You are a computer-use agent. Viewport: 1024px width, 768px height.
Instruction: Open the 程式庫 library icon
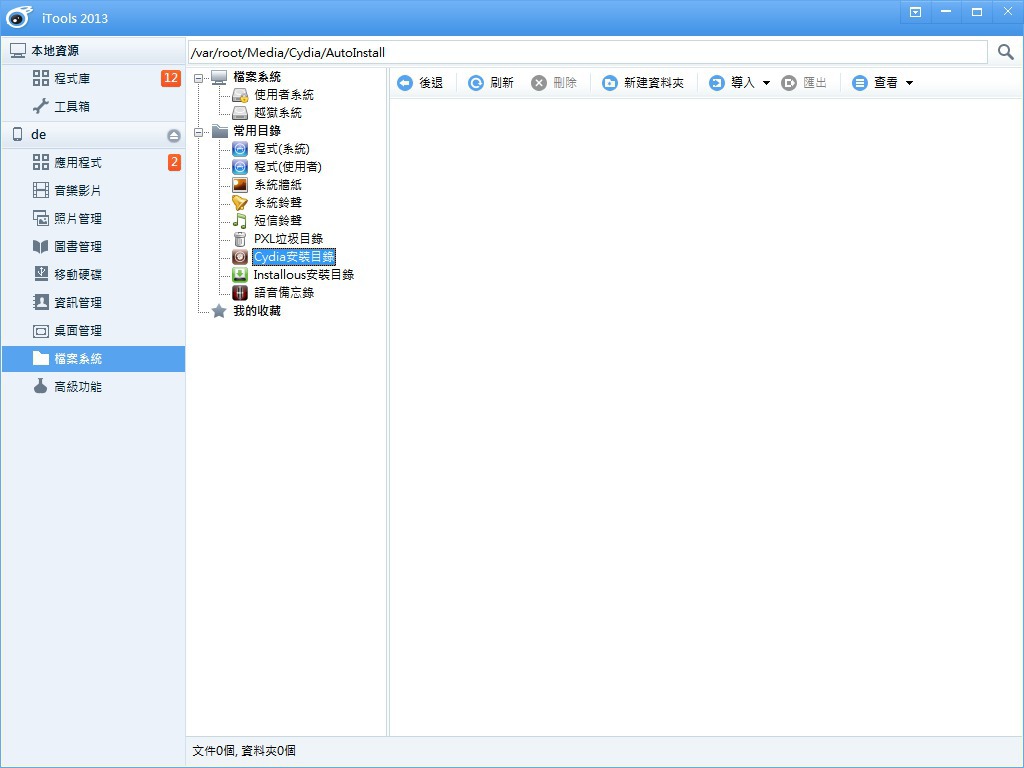click(40, 78)
